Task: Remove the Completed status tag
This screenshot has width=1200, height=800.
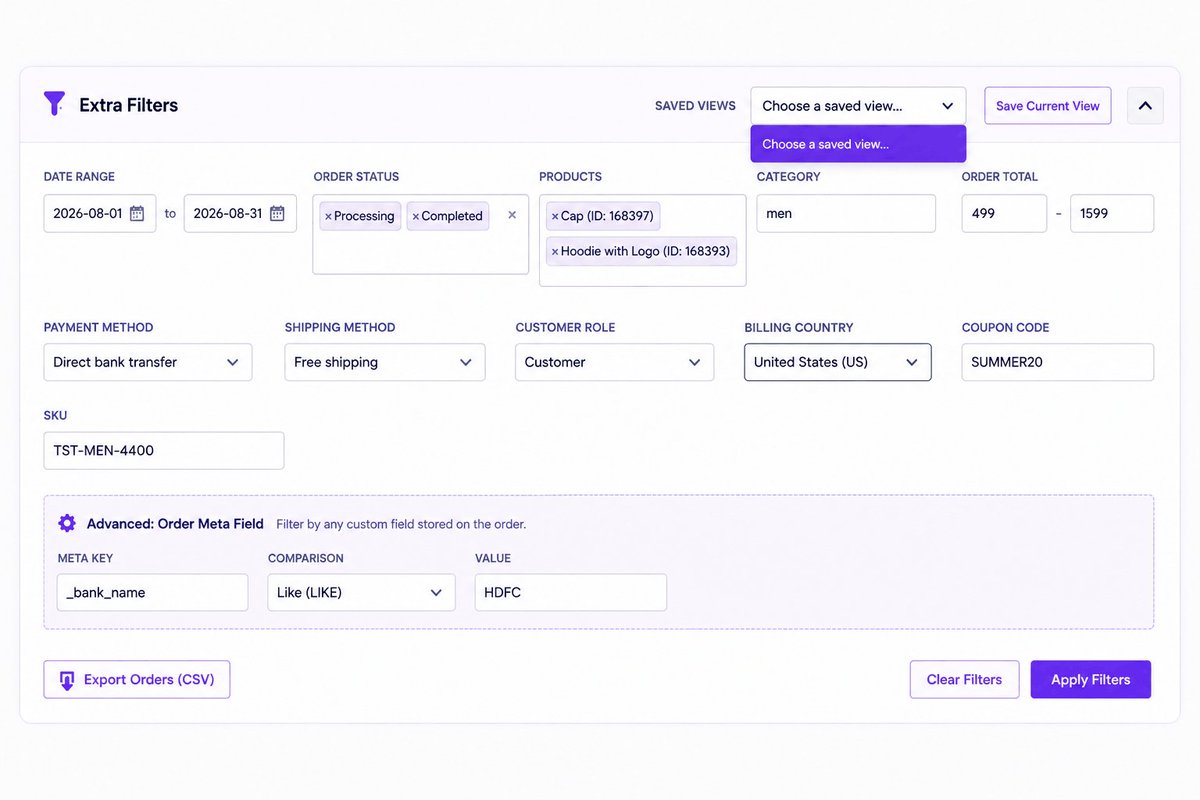Action: [416, 216]
